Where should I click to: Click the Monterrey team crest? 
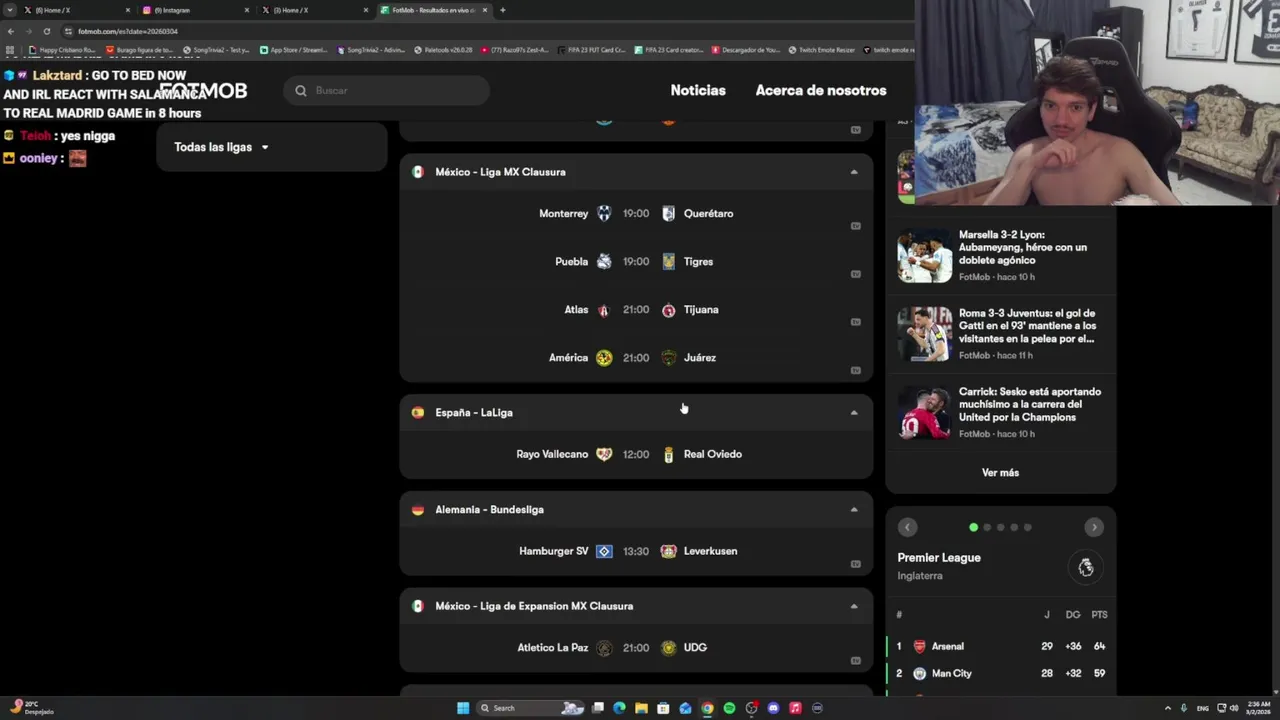(604, 213)
